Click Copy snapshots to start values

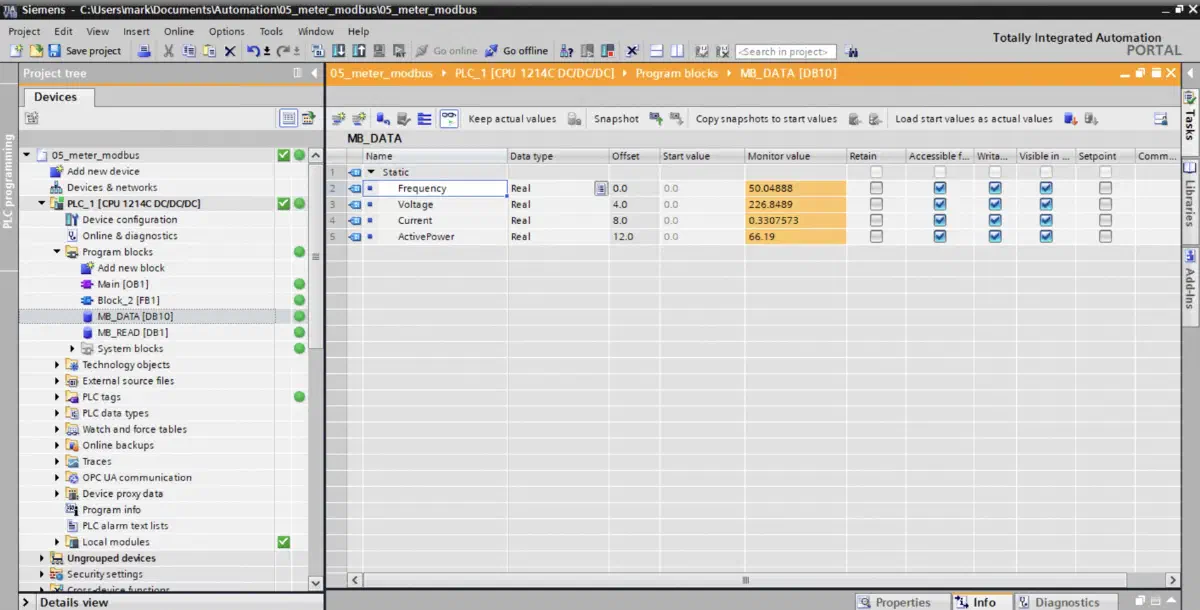766,118
